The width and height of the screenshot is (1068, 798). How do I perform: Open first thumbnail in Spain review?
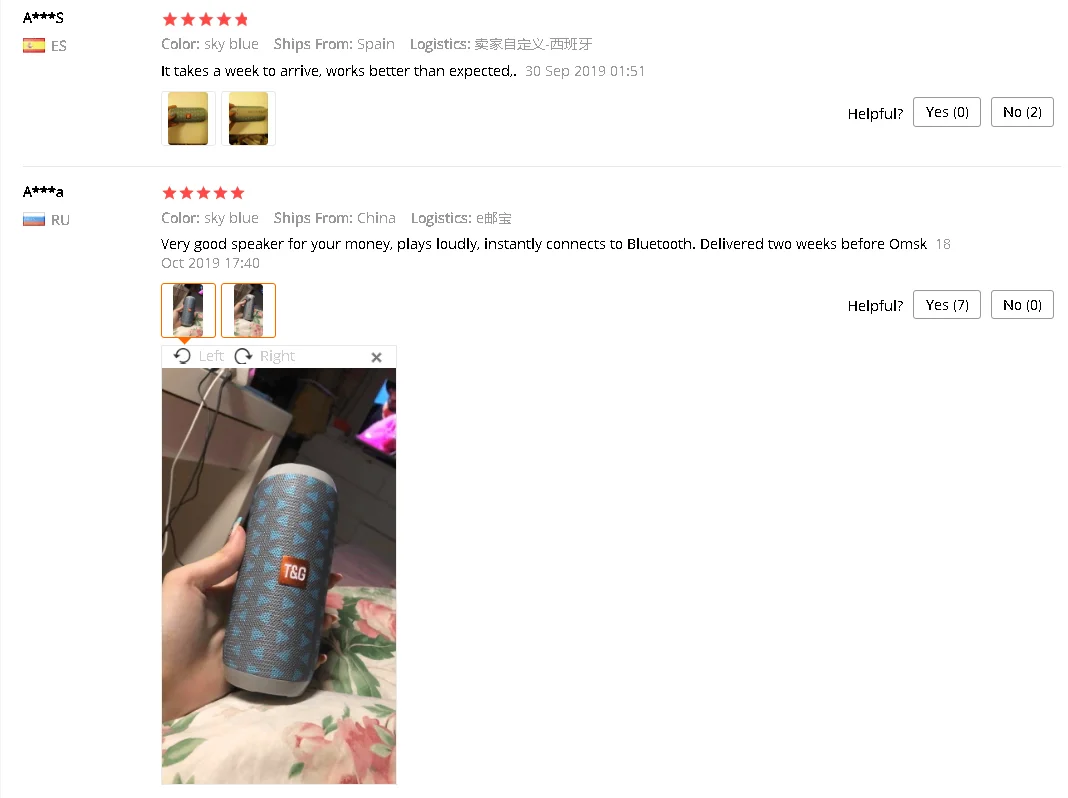pos(188,118)
